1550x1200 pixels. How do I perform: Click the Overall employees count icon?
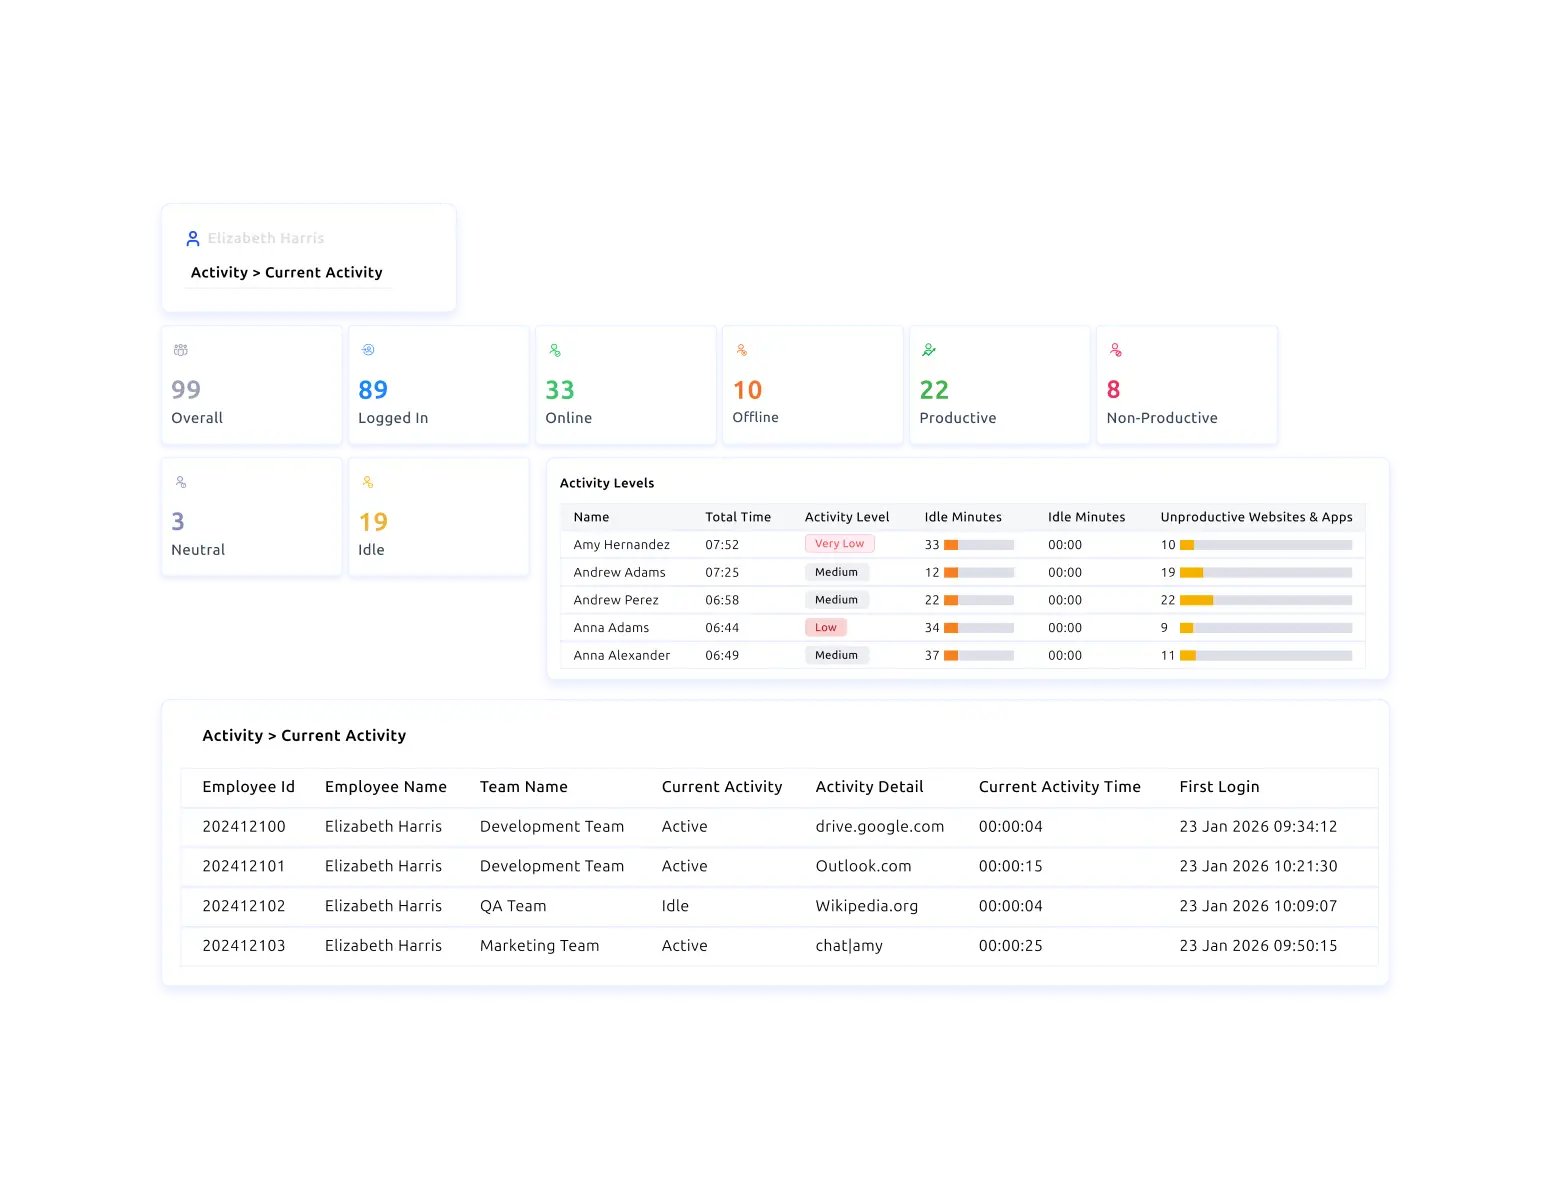coord(181,349)
